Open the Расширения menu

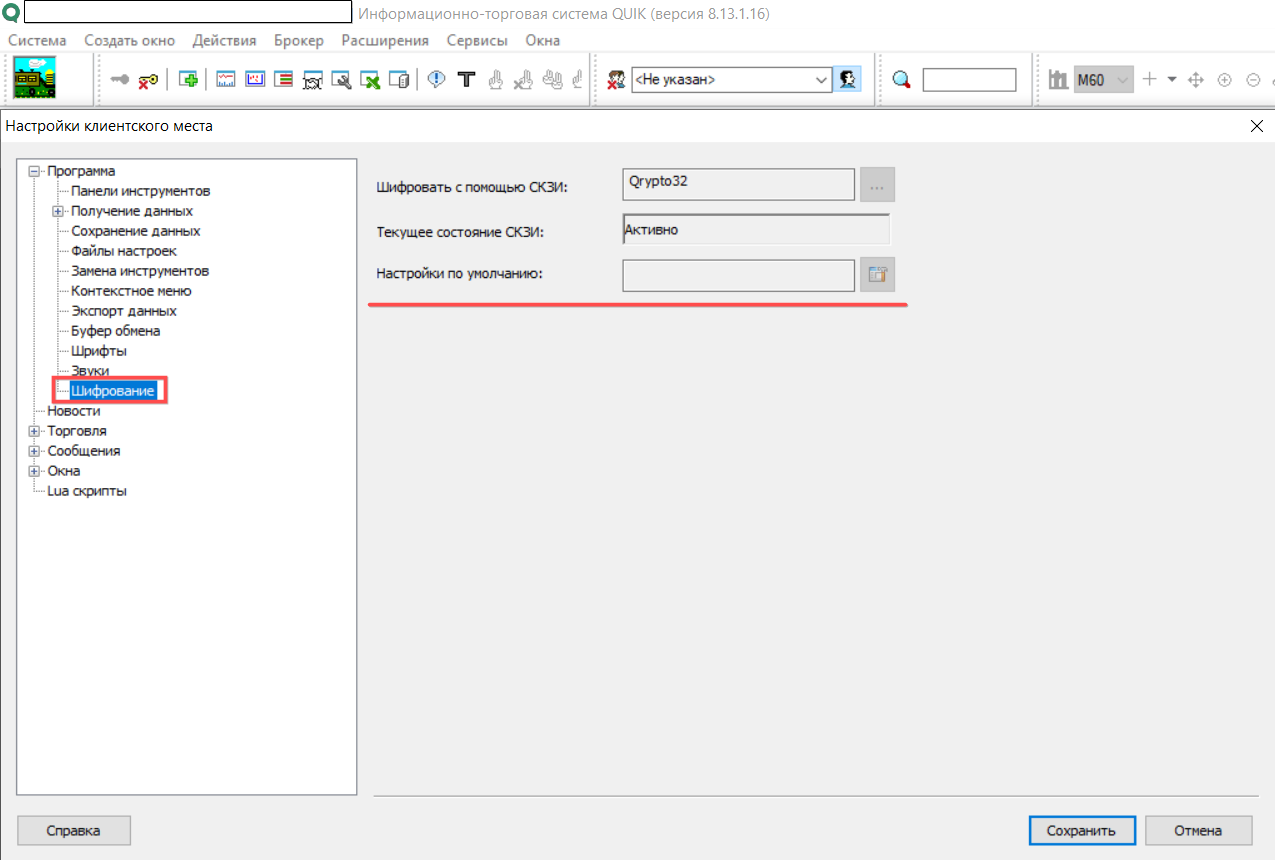click(x=385, y=40)
